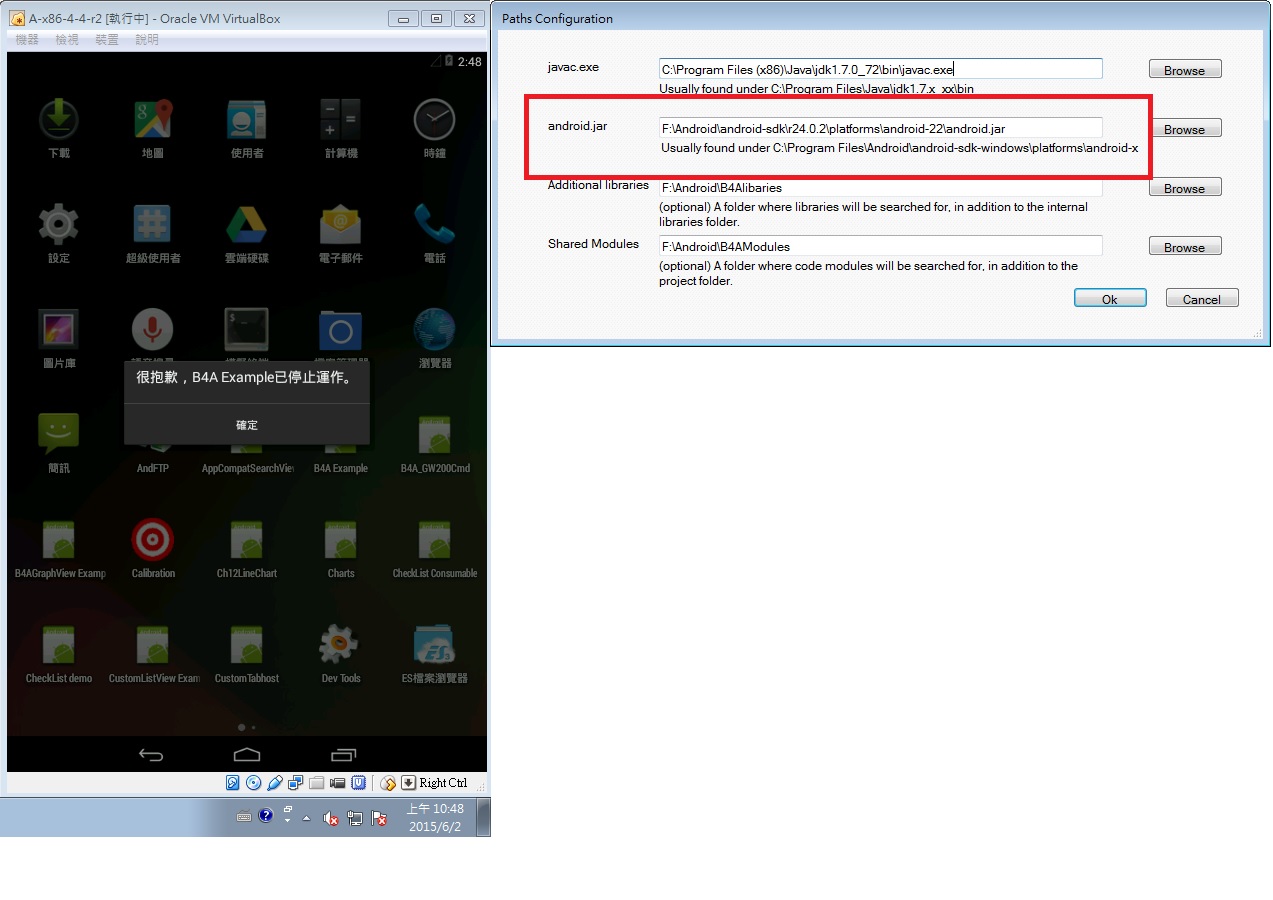This screenshot has width=1273, height=900.
Task: Open the terminal emulator app icon
Action: (246, 329)
